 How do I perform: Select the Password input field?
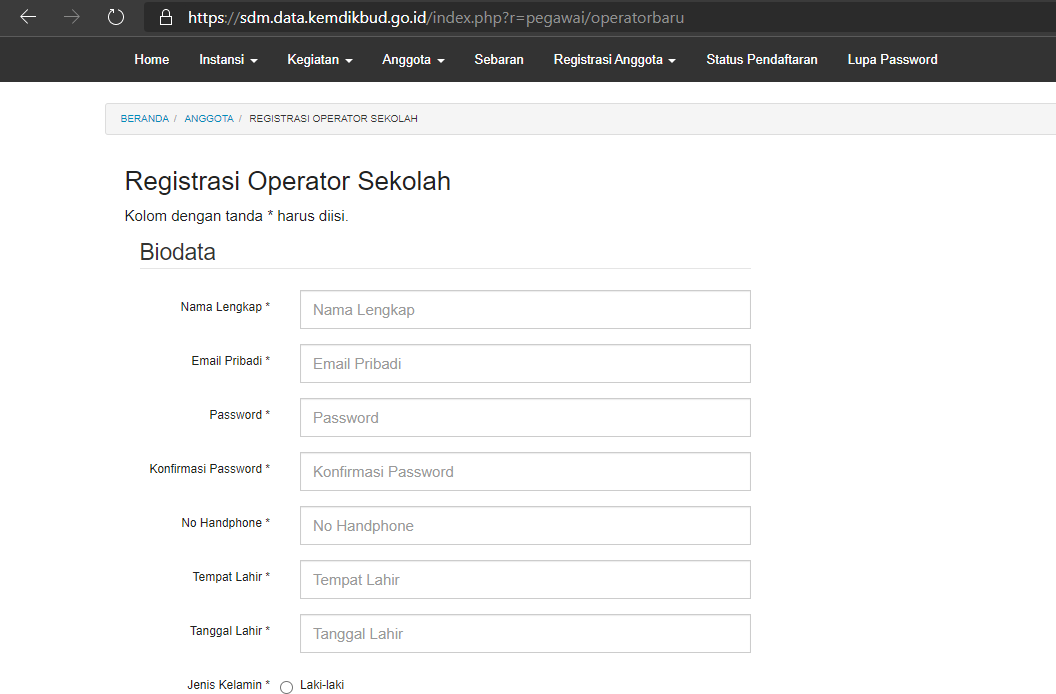click(x=524, y=417)
